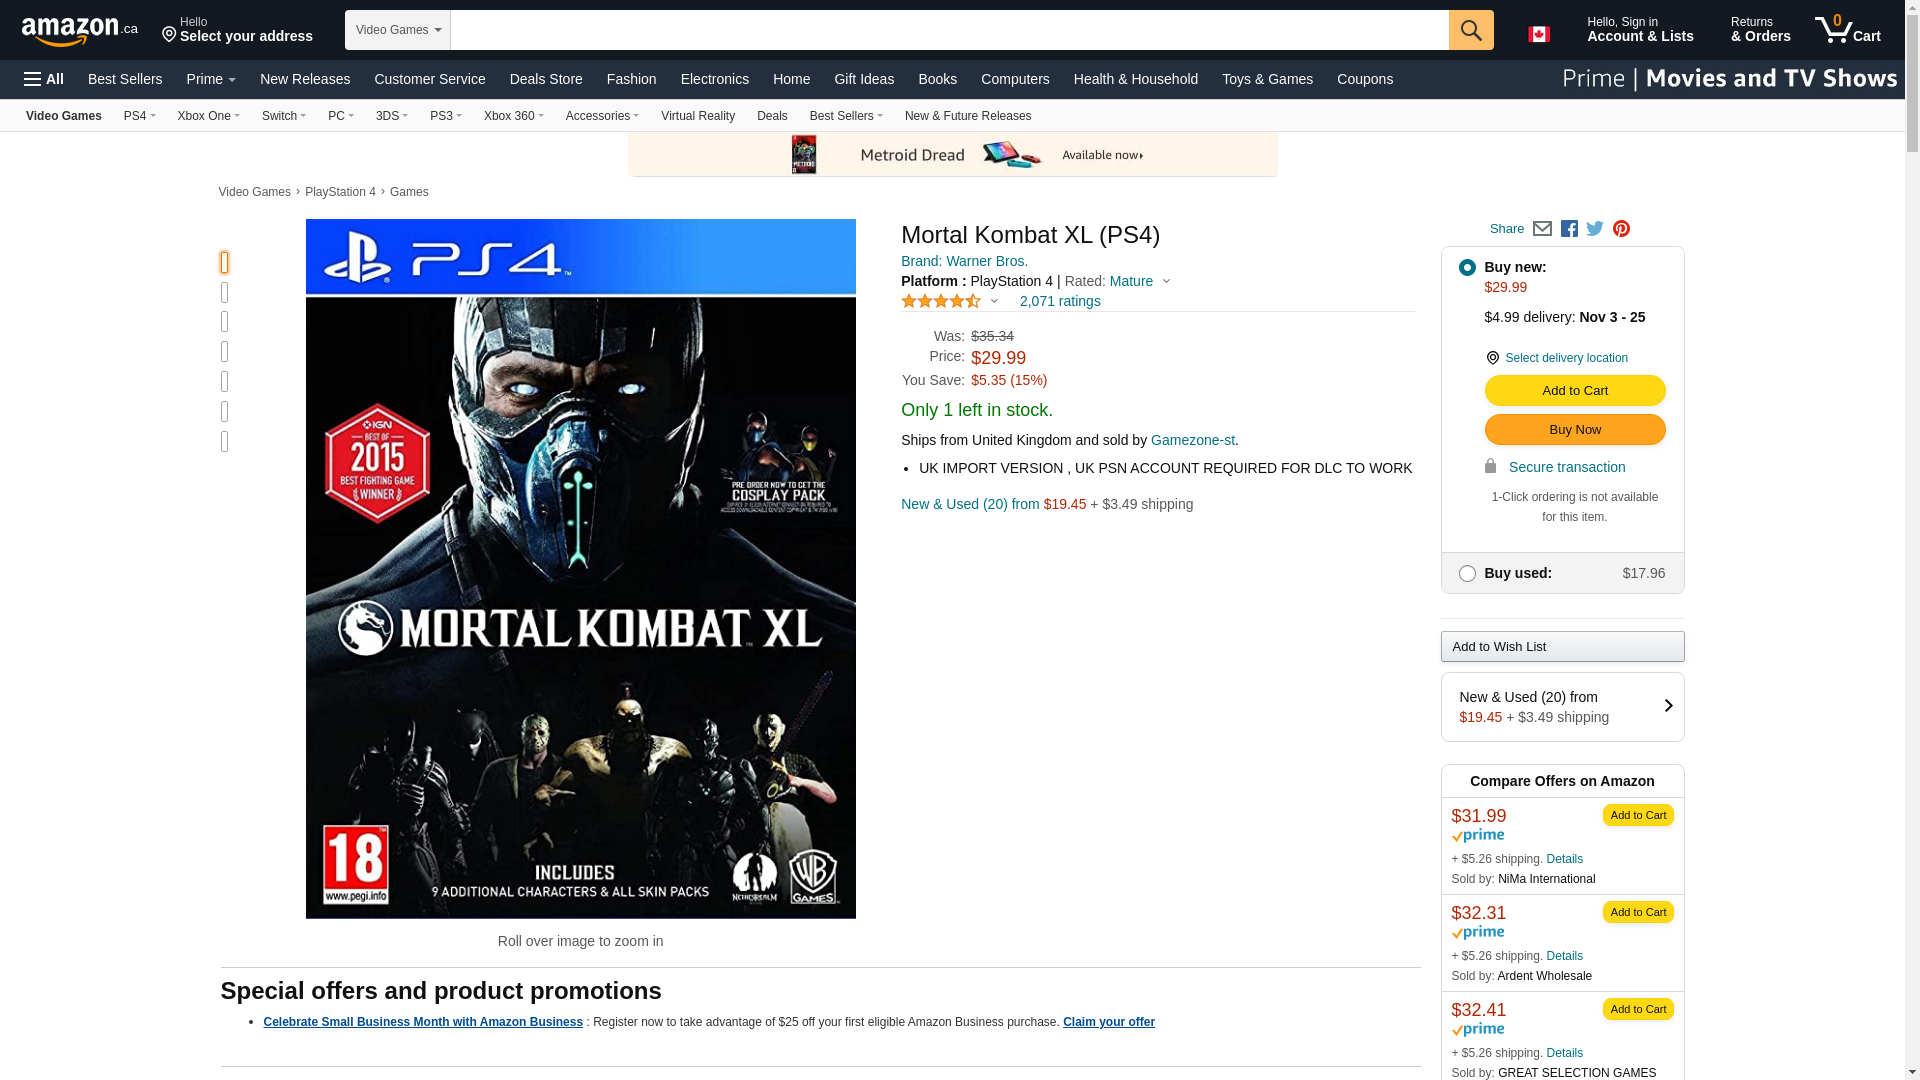The width and height of the screenshot is (1920, 1080).
Task: Share product on Pinterest
Action: click(x=1621, y=229)
